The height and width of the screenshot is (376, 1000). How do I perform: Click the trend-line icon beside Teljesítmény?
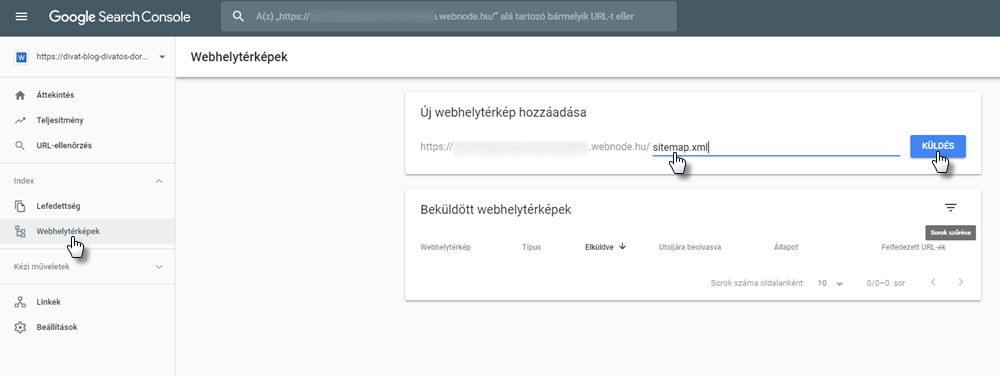coord(20,120)
